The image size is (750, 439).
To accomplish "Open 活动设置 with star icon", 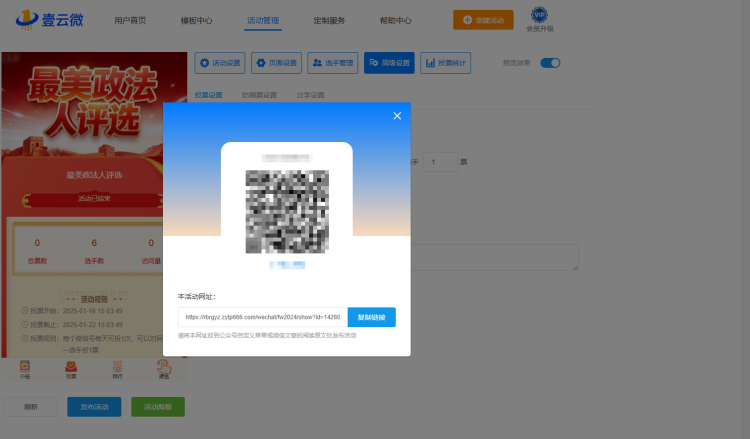I will pyautogui.click(x=220, y=63).
